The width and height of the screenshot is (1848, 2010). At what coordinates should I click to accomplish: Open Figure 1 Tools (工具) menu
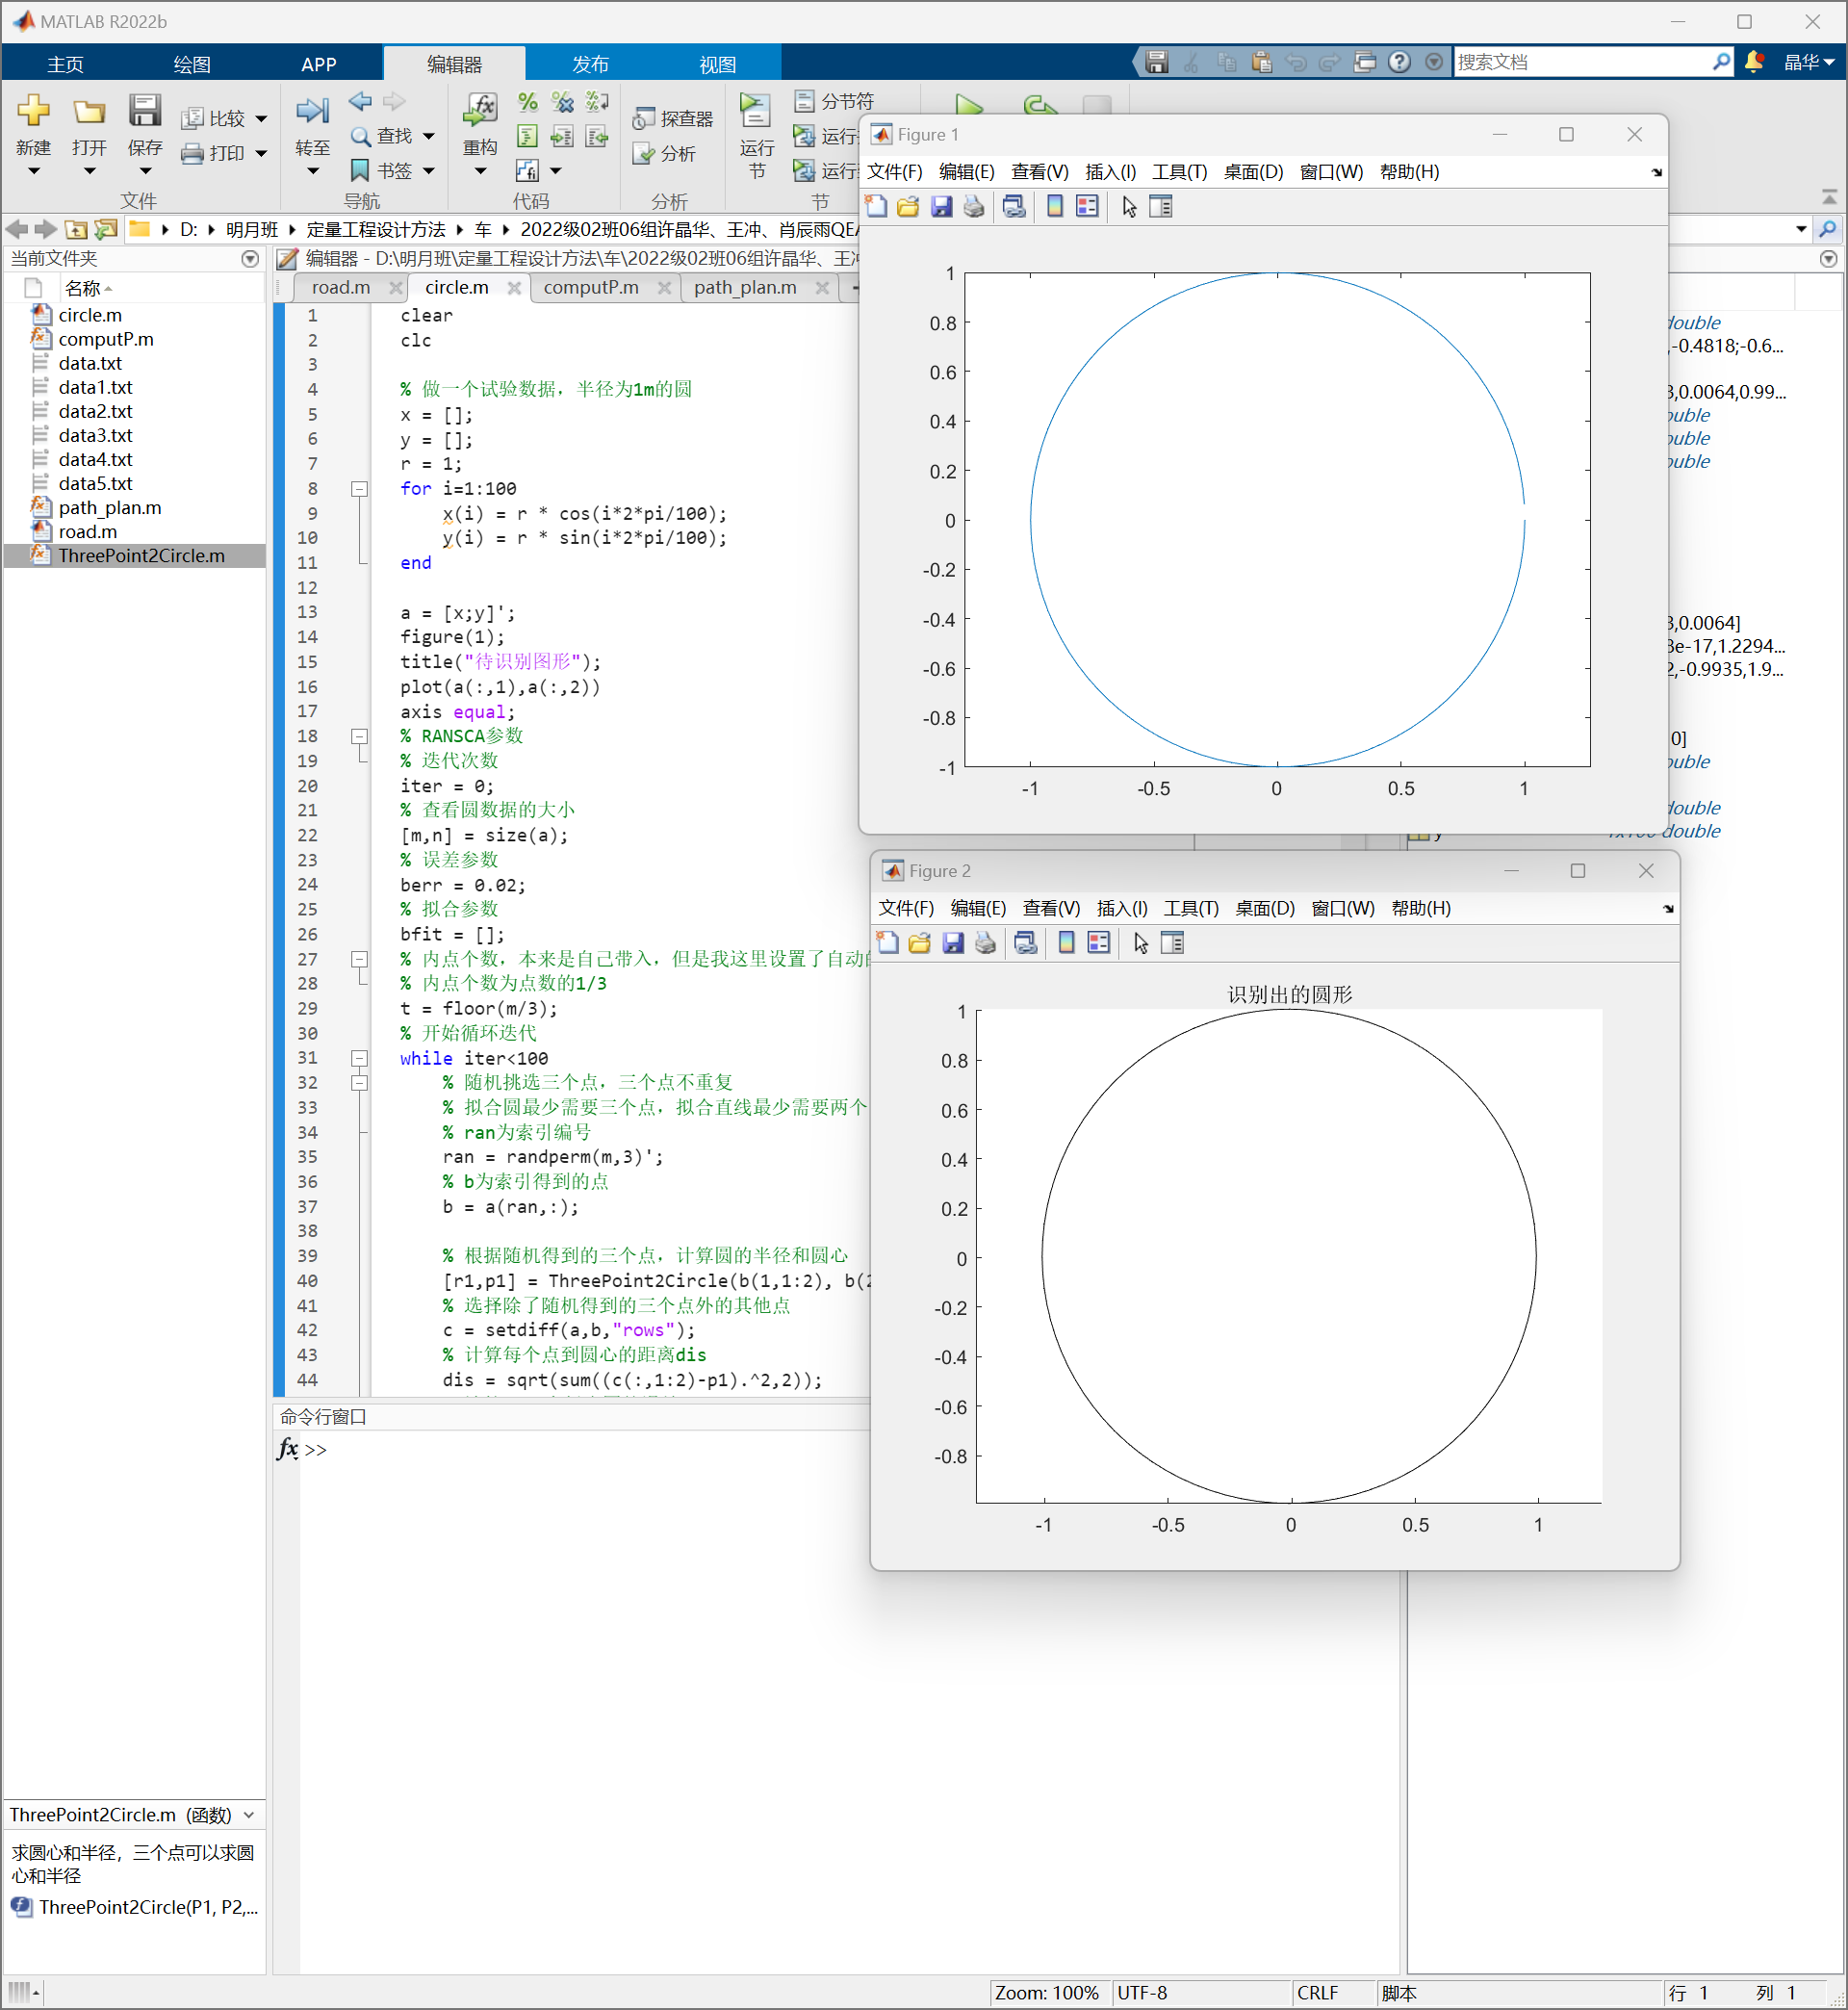coord(1179,172)
